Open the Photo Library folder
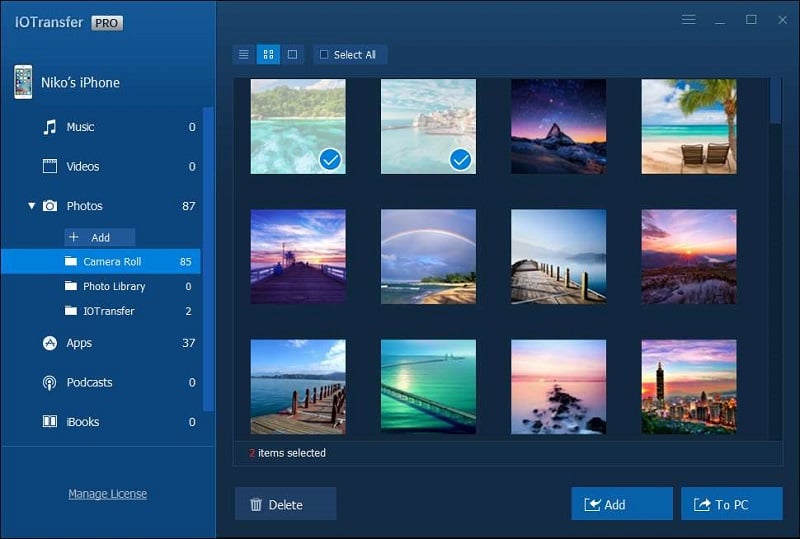Viewport: 800px width, 539px height. tap(128, 286)
